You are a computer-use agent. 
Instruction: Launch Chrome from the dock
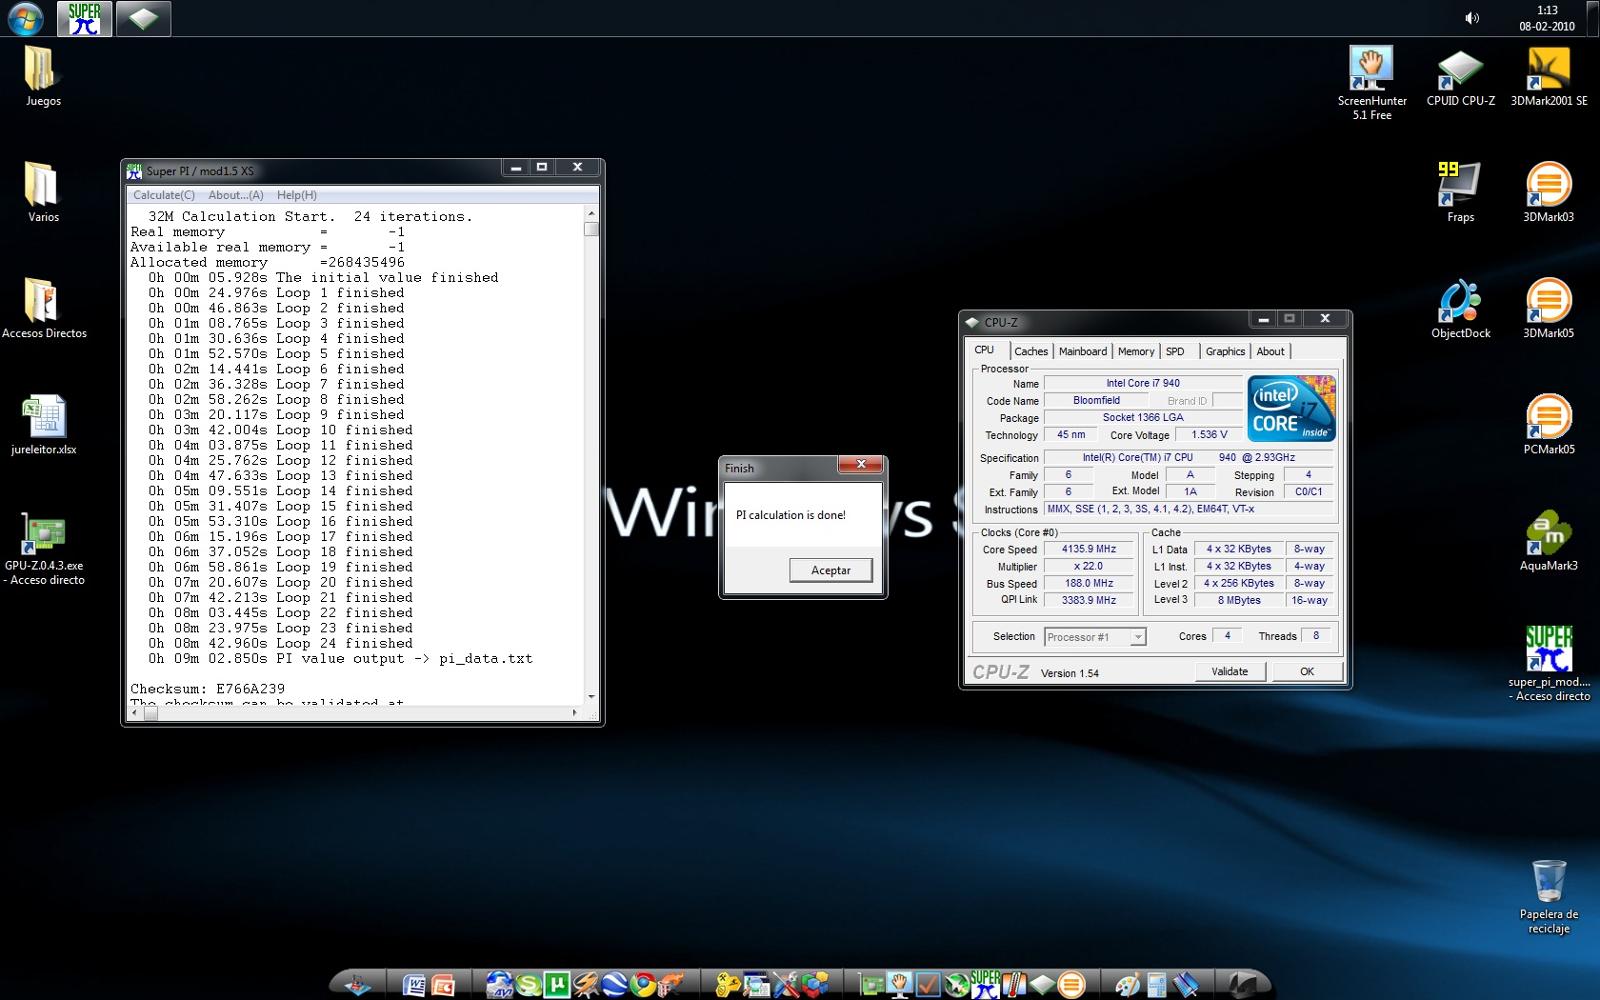(643, 985)
